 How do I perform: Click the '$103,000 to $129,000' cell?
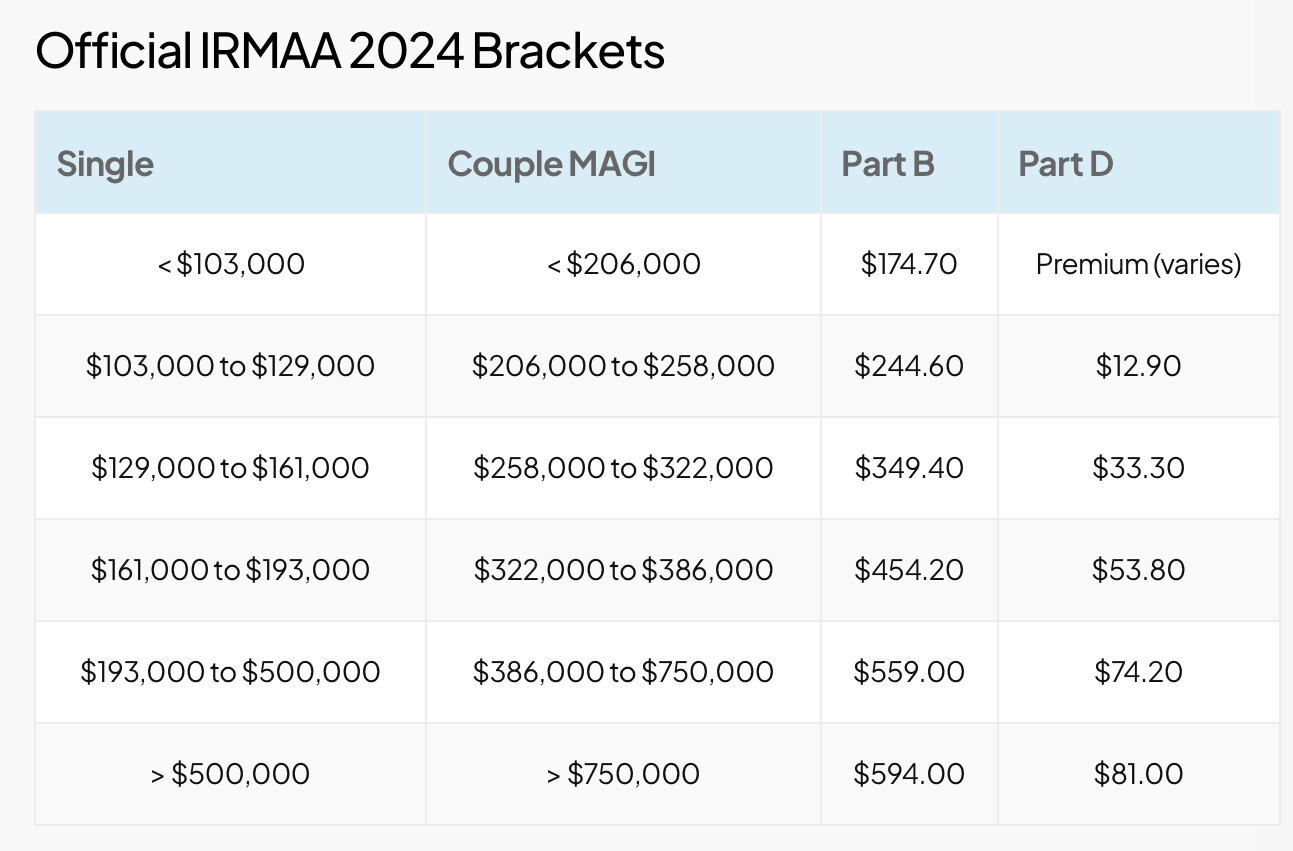pos(230,366)
